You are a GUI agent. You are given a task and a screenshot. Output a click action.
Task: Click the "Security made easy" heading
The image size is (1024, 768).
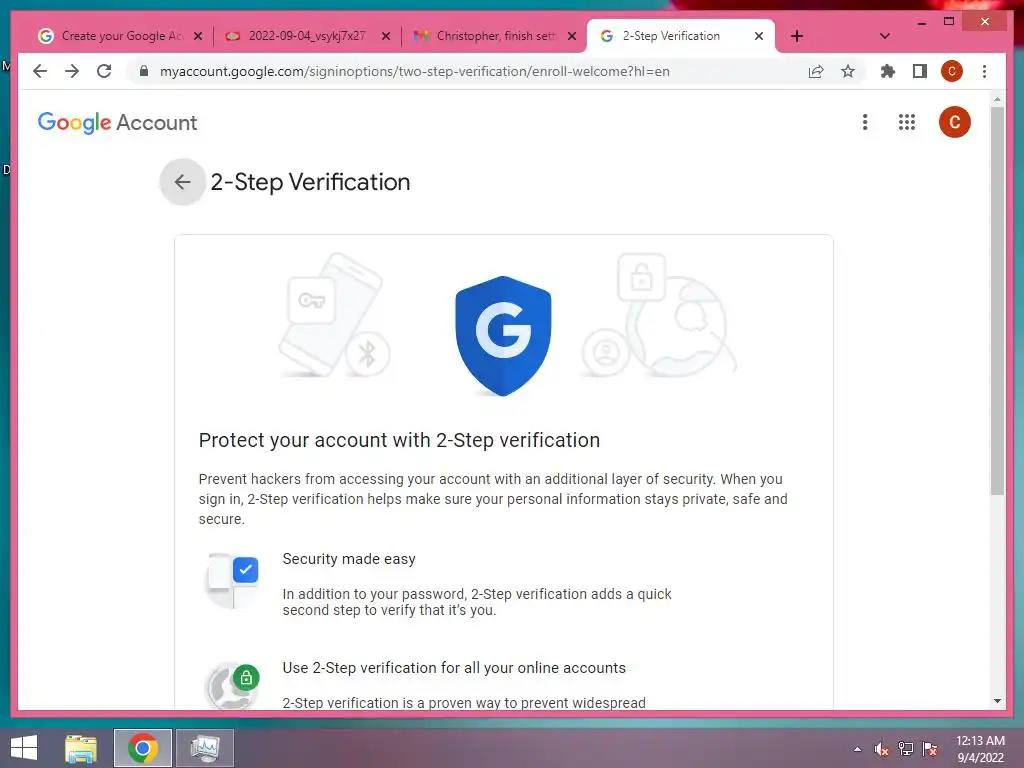tap(349, 559)
